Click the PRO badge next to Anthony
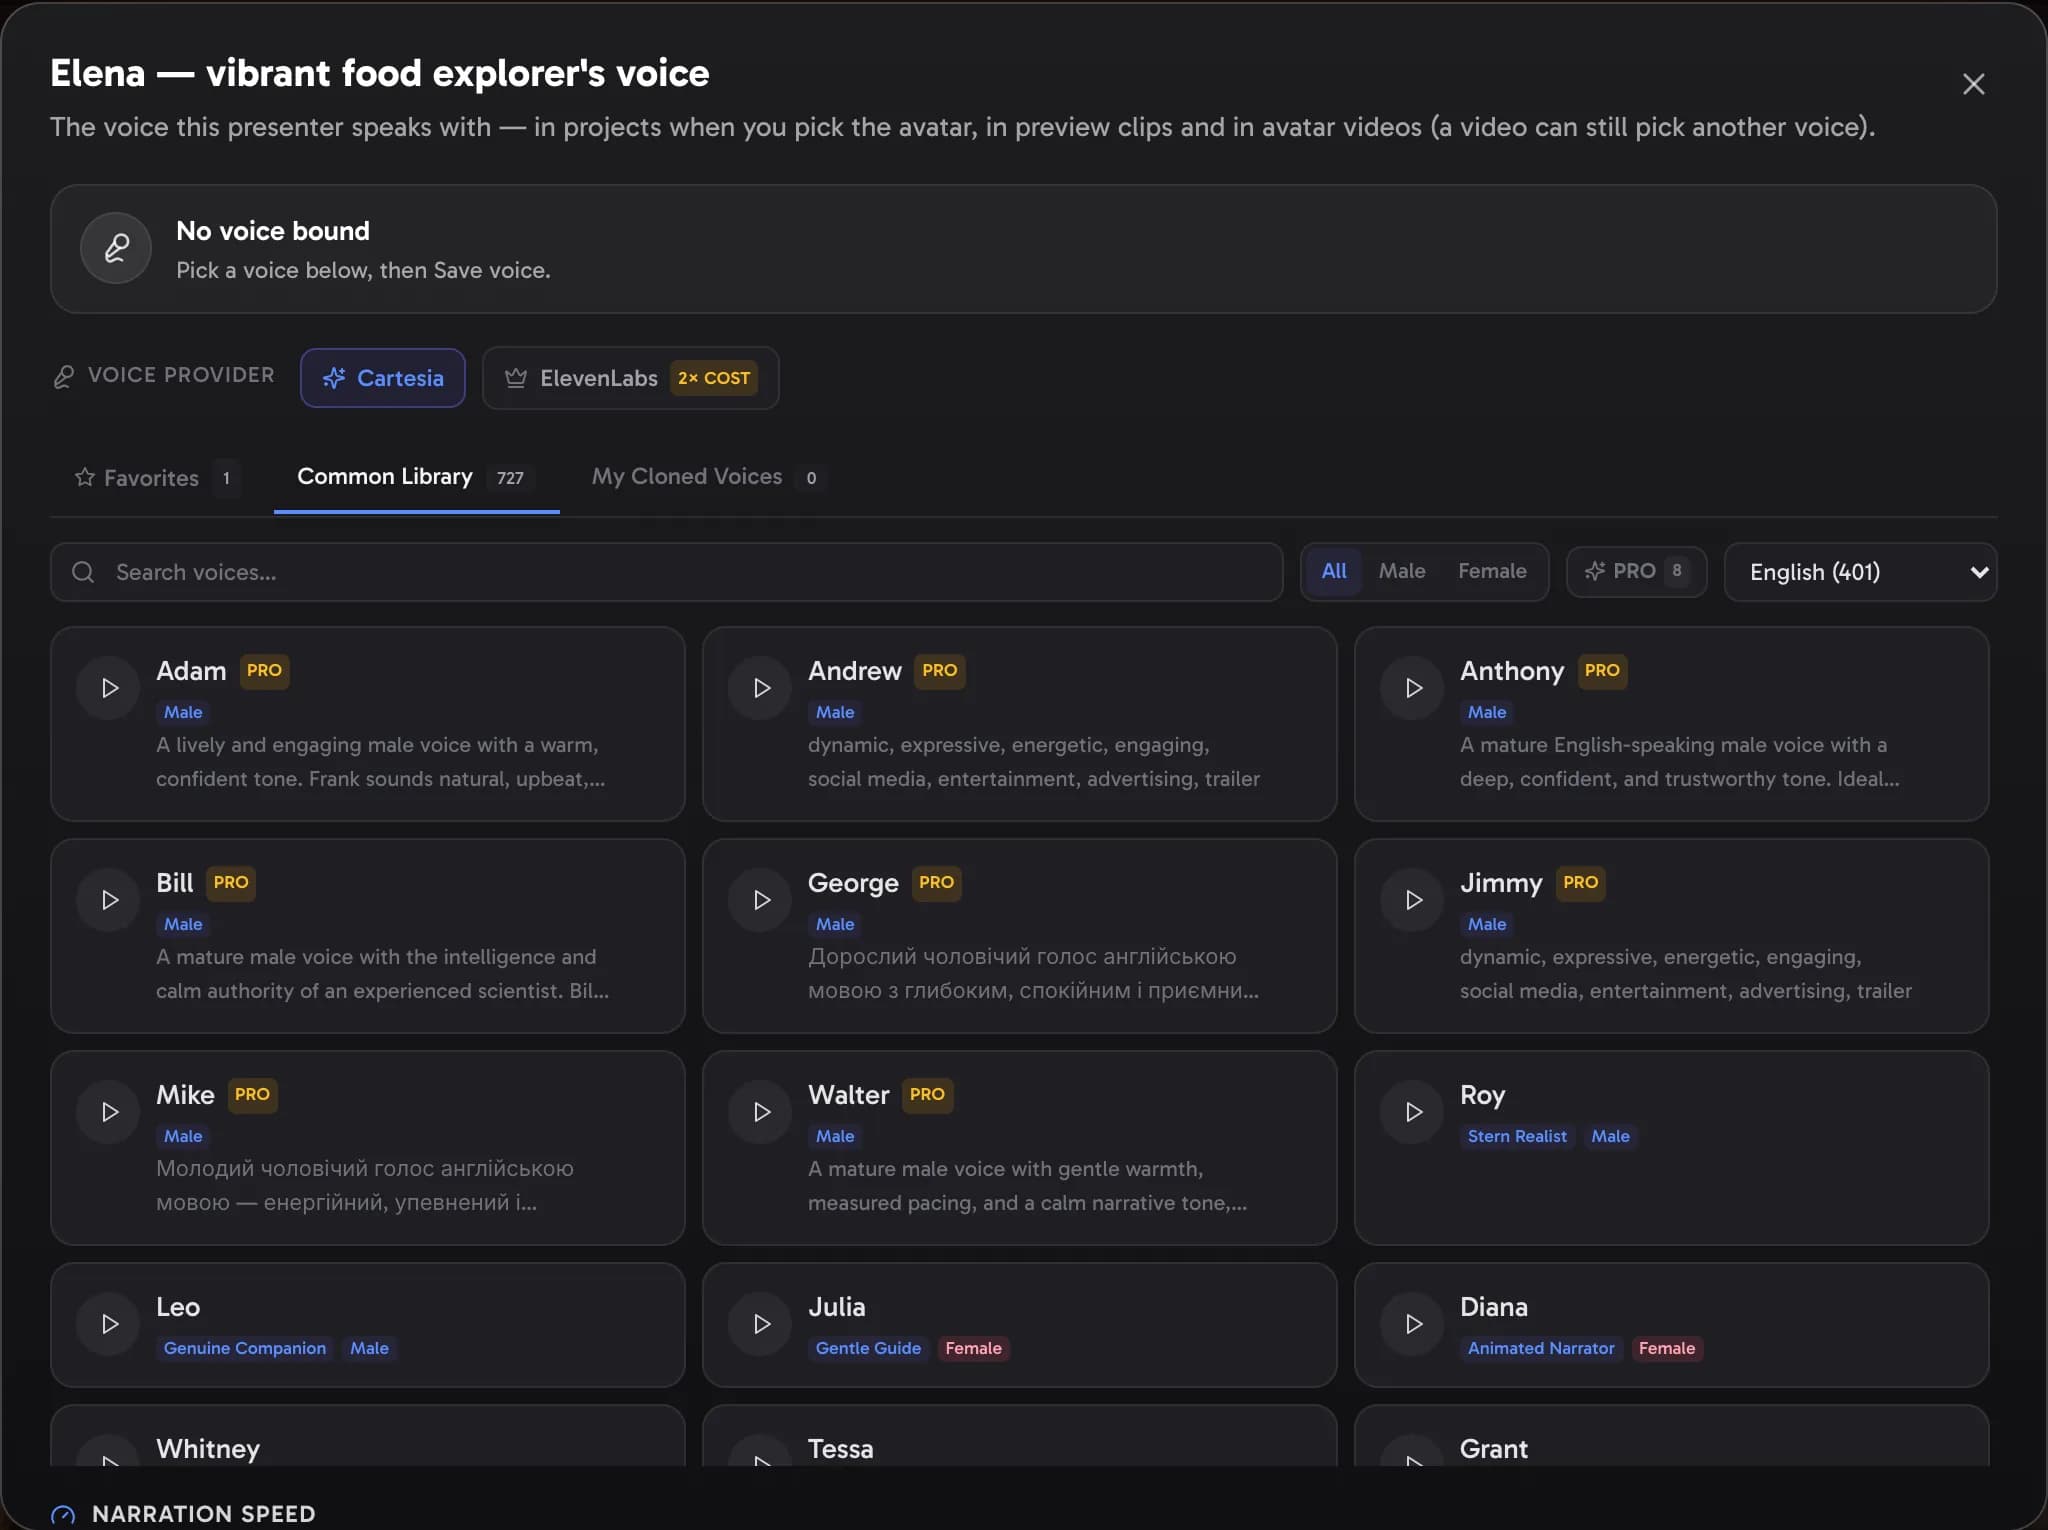 (1602, 671)
